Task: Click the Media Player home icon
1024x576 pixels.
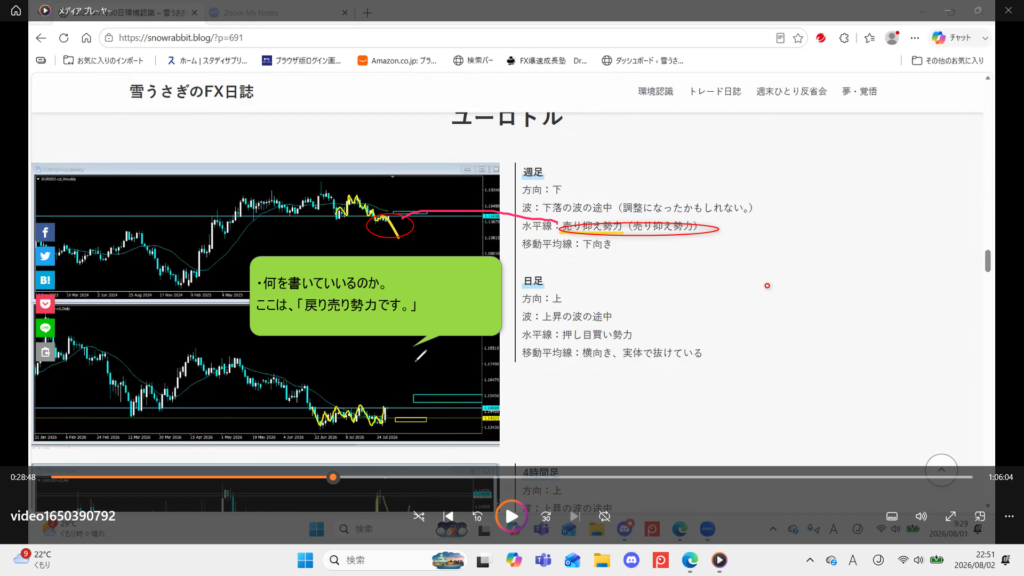Action: [x=16, y=10]
